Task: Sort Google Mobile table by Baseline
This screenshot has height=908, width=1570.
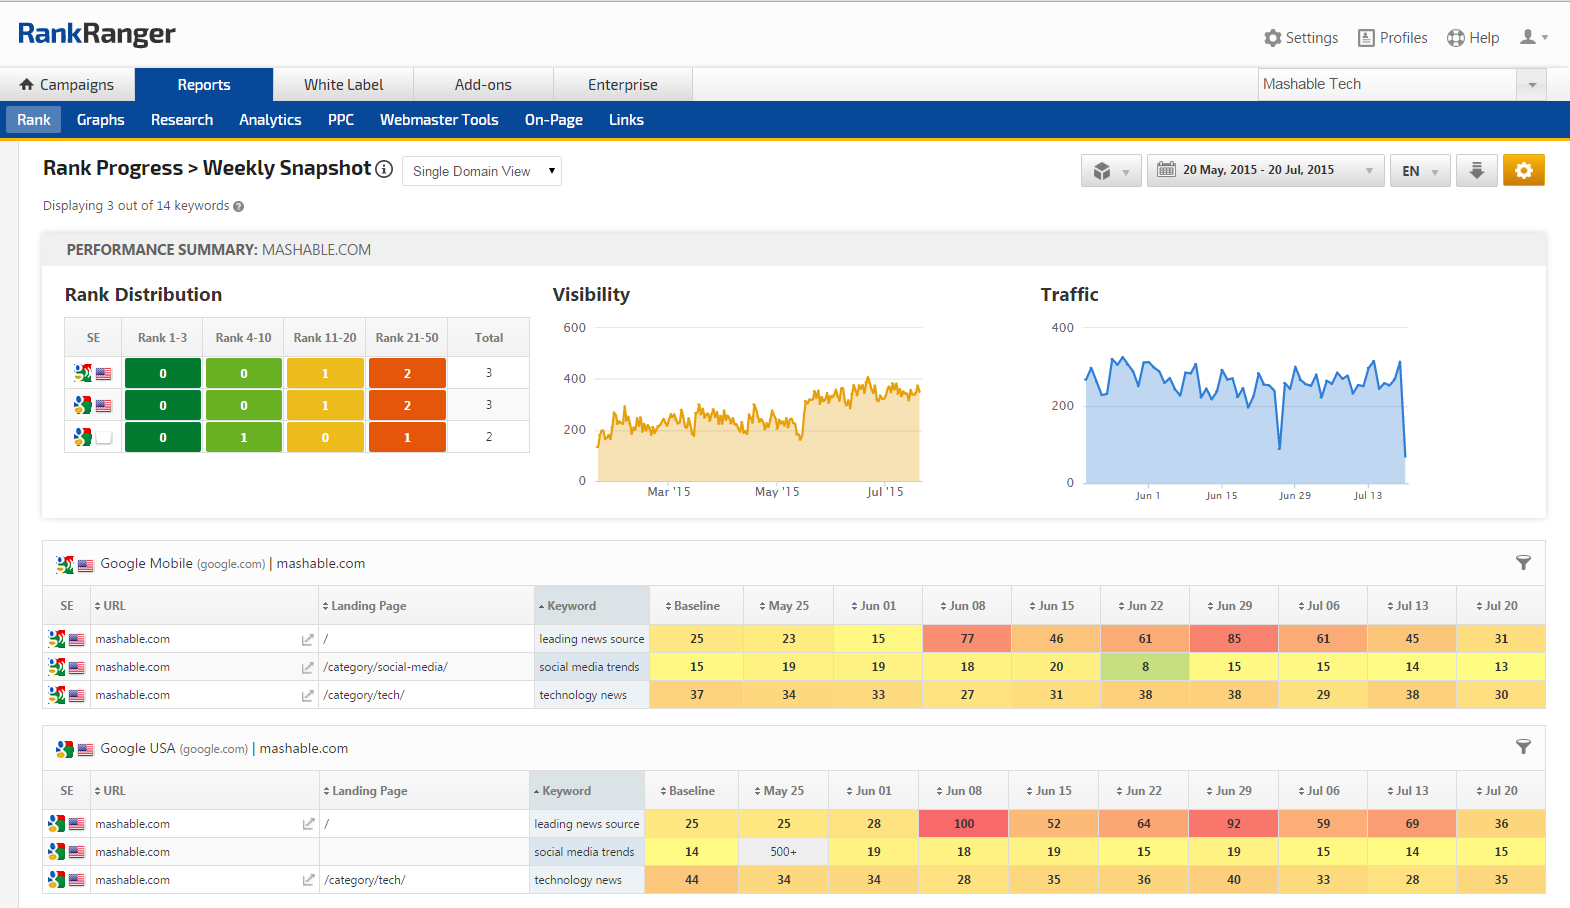Action: pyautogui.click(x=695, y=606)
